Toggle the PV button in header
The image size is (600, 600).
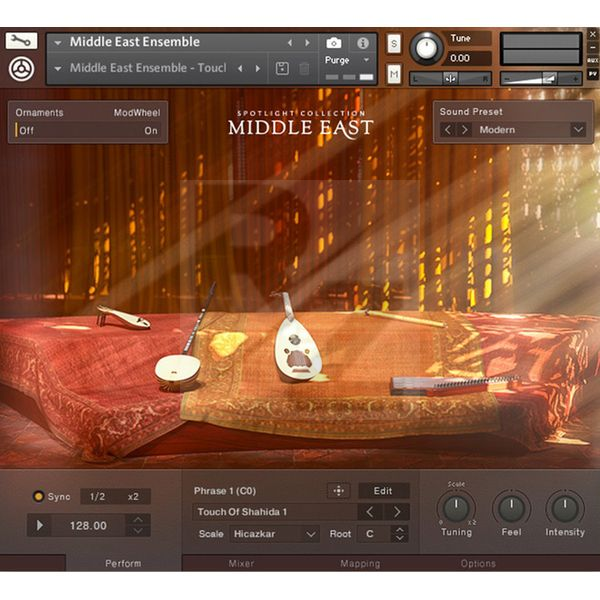tap(593, 73)
